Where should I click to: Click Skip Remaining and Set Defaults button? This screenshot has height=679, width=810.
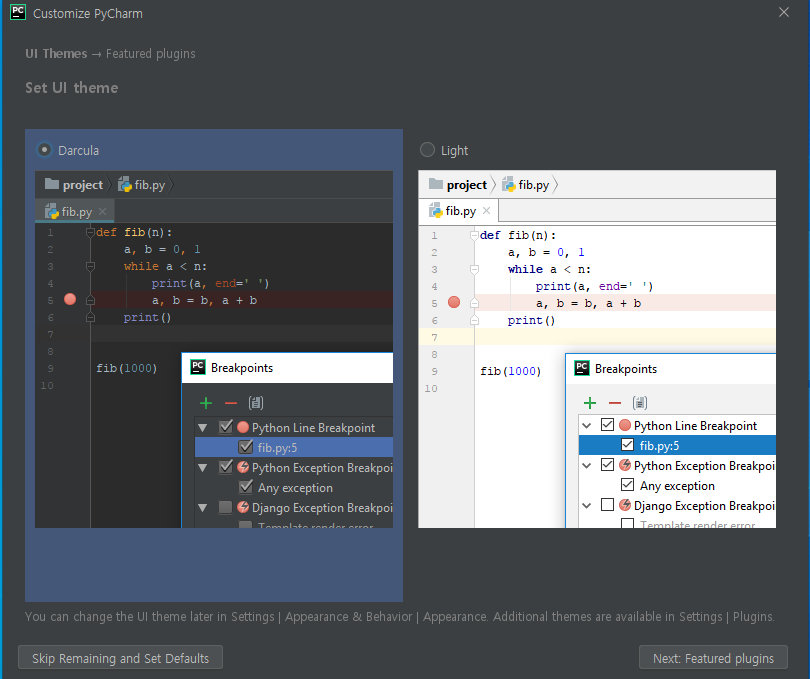[x=120, y=657]
